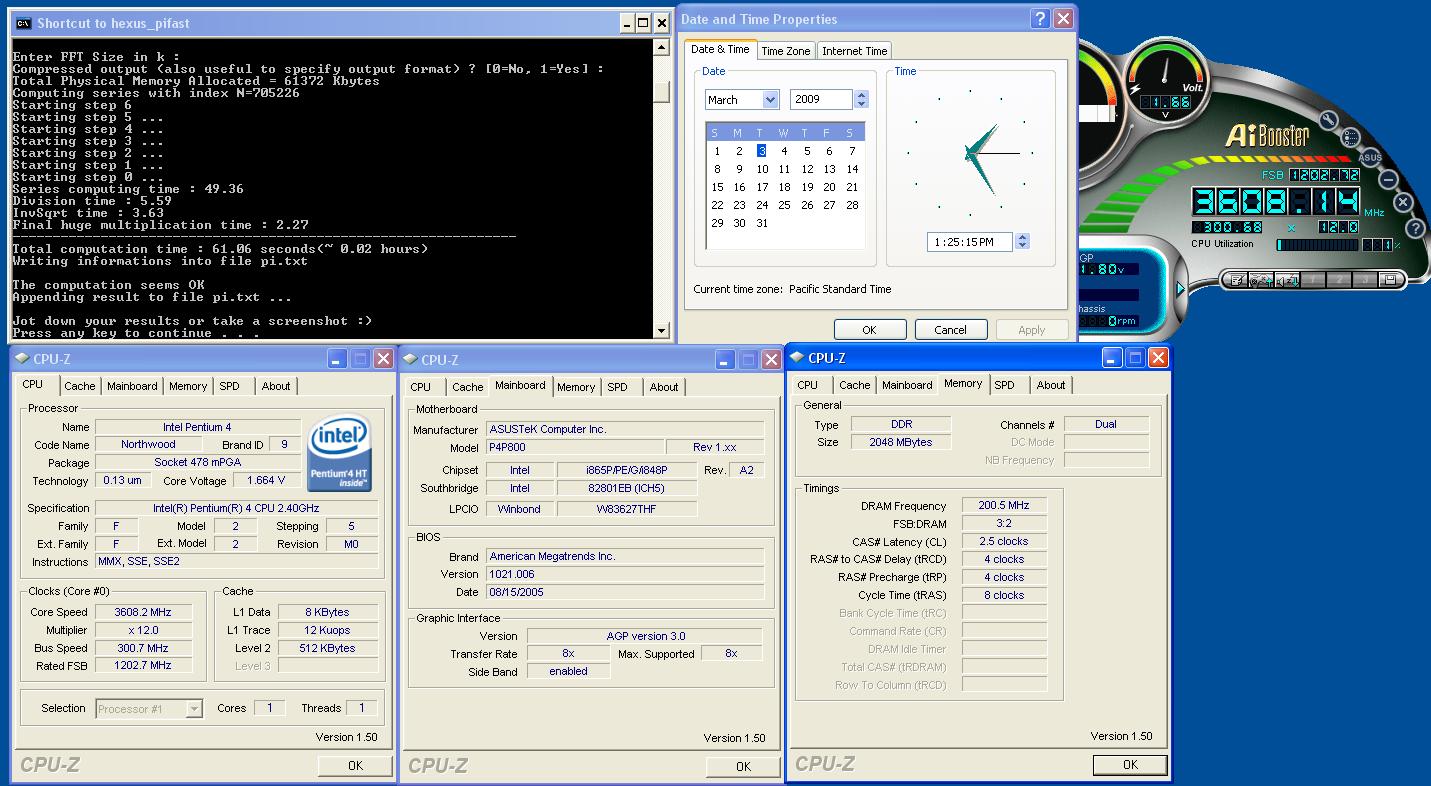Image resolution: width=1431 pixels, height=786 pixels.
Task: Click the AiBooster notes icon in bottom toolbar
Action: pyautogui.click(x=1237, y=280)
